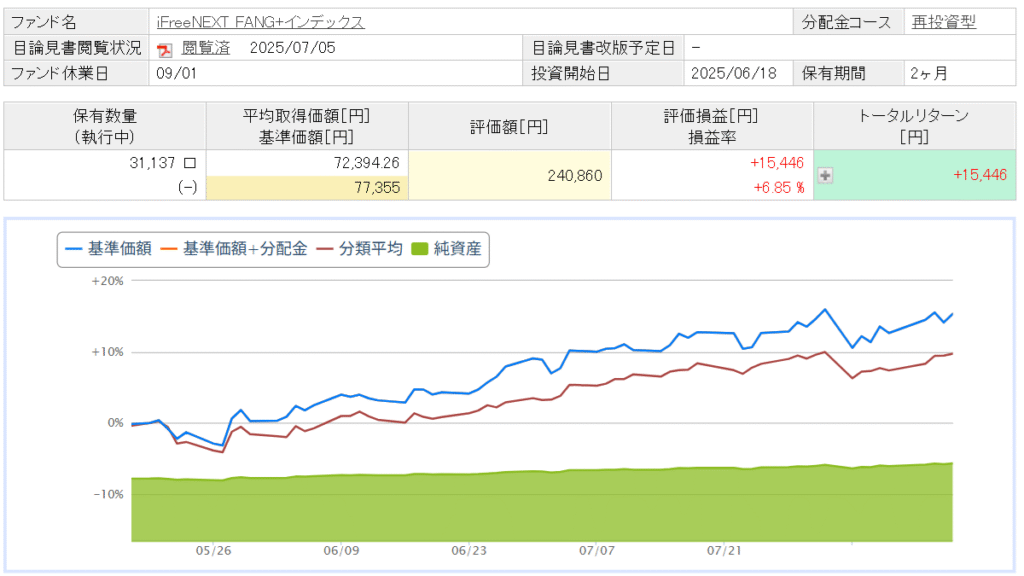The image size is (1024, 576).
Task: Select the fund holiday date 09/01
Action: point(176,74)
